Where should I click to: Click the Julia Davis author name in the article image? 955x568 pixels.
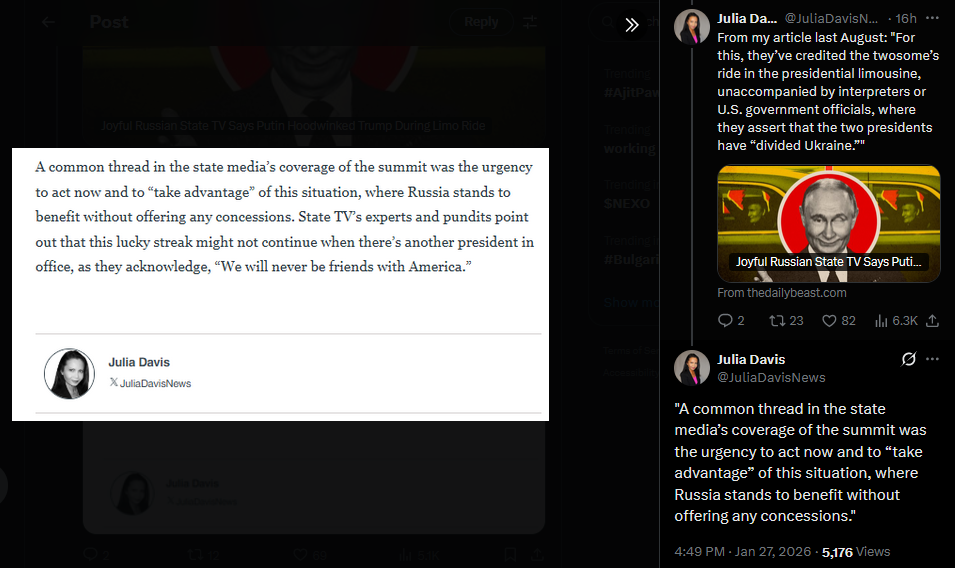coord(139,362)
